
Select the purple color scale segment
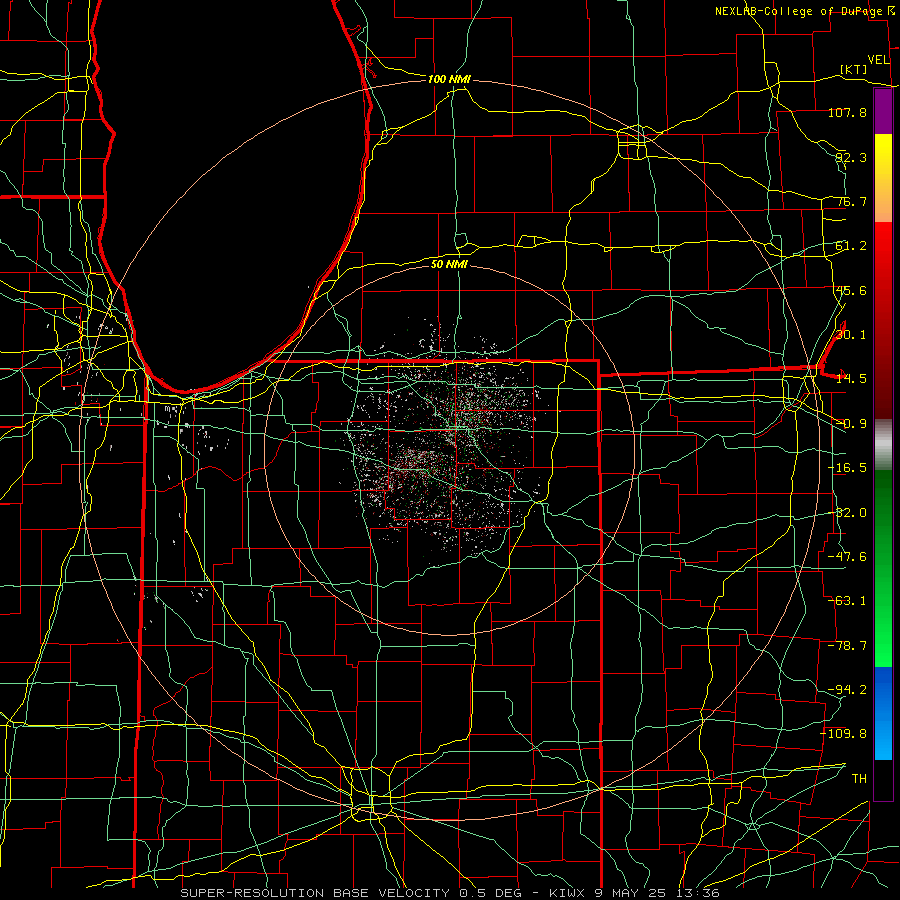pos(883,111)
